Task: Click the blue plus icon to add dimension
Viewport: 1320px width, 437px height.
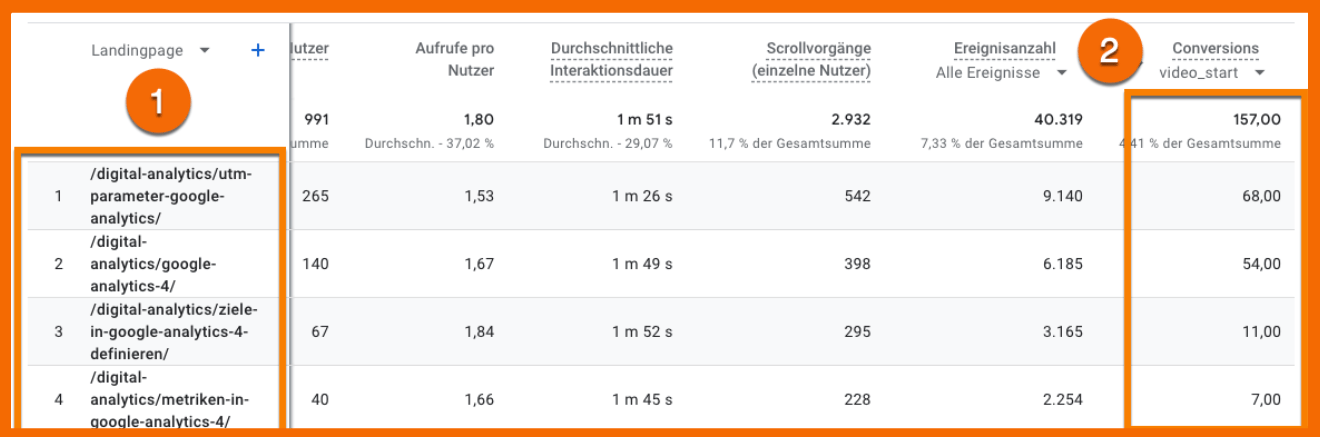Action: click(258, 50)
